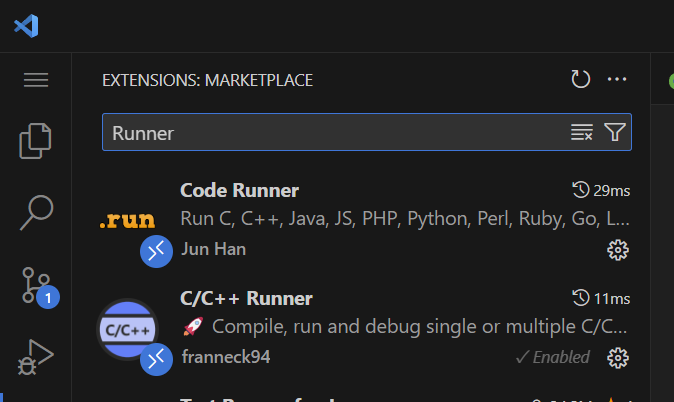Open the Run and Debug view

point(35,357)
